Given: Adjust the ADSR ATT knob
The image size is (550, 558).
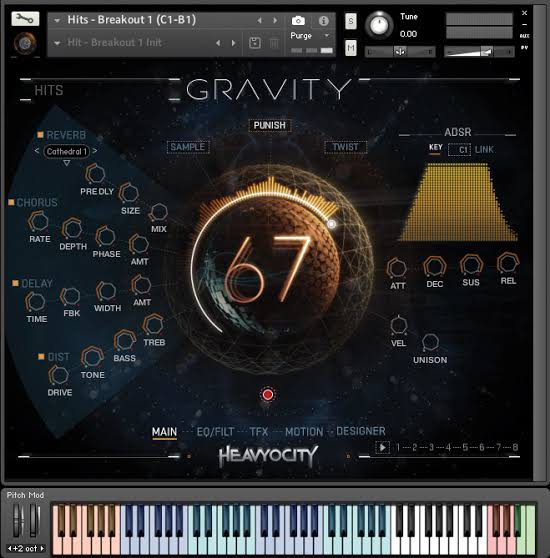Looking at the screenshot, I should pyautogui.click(x=397, y=268).
